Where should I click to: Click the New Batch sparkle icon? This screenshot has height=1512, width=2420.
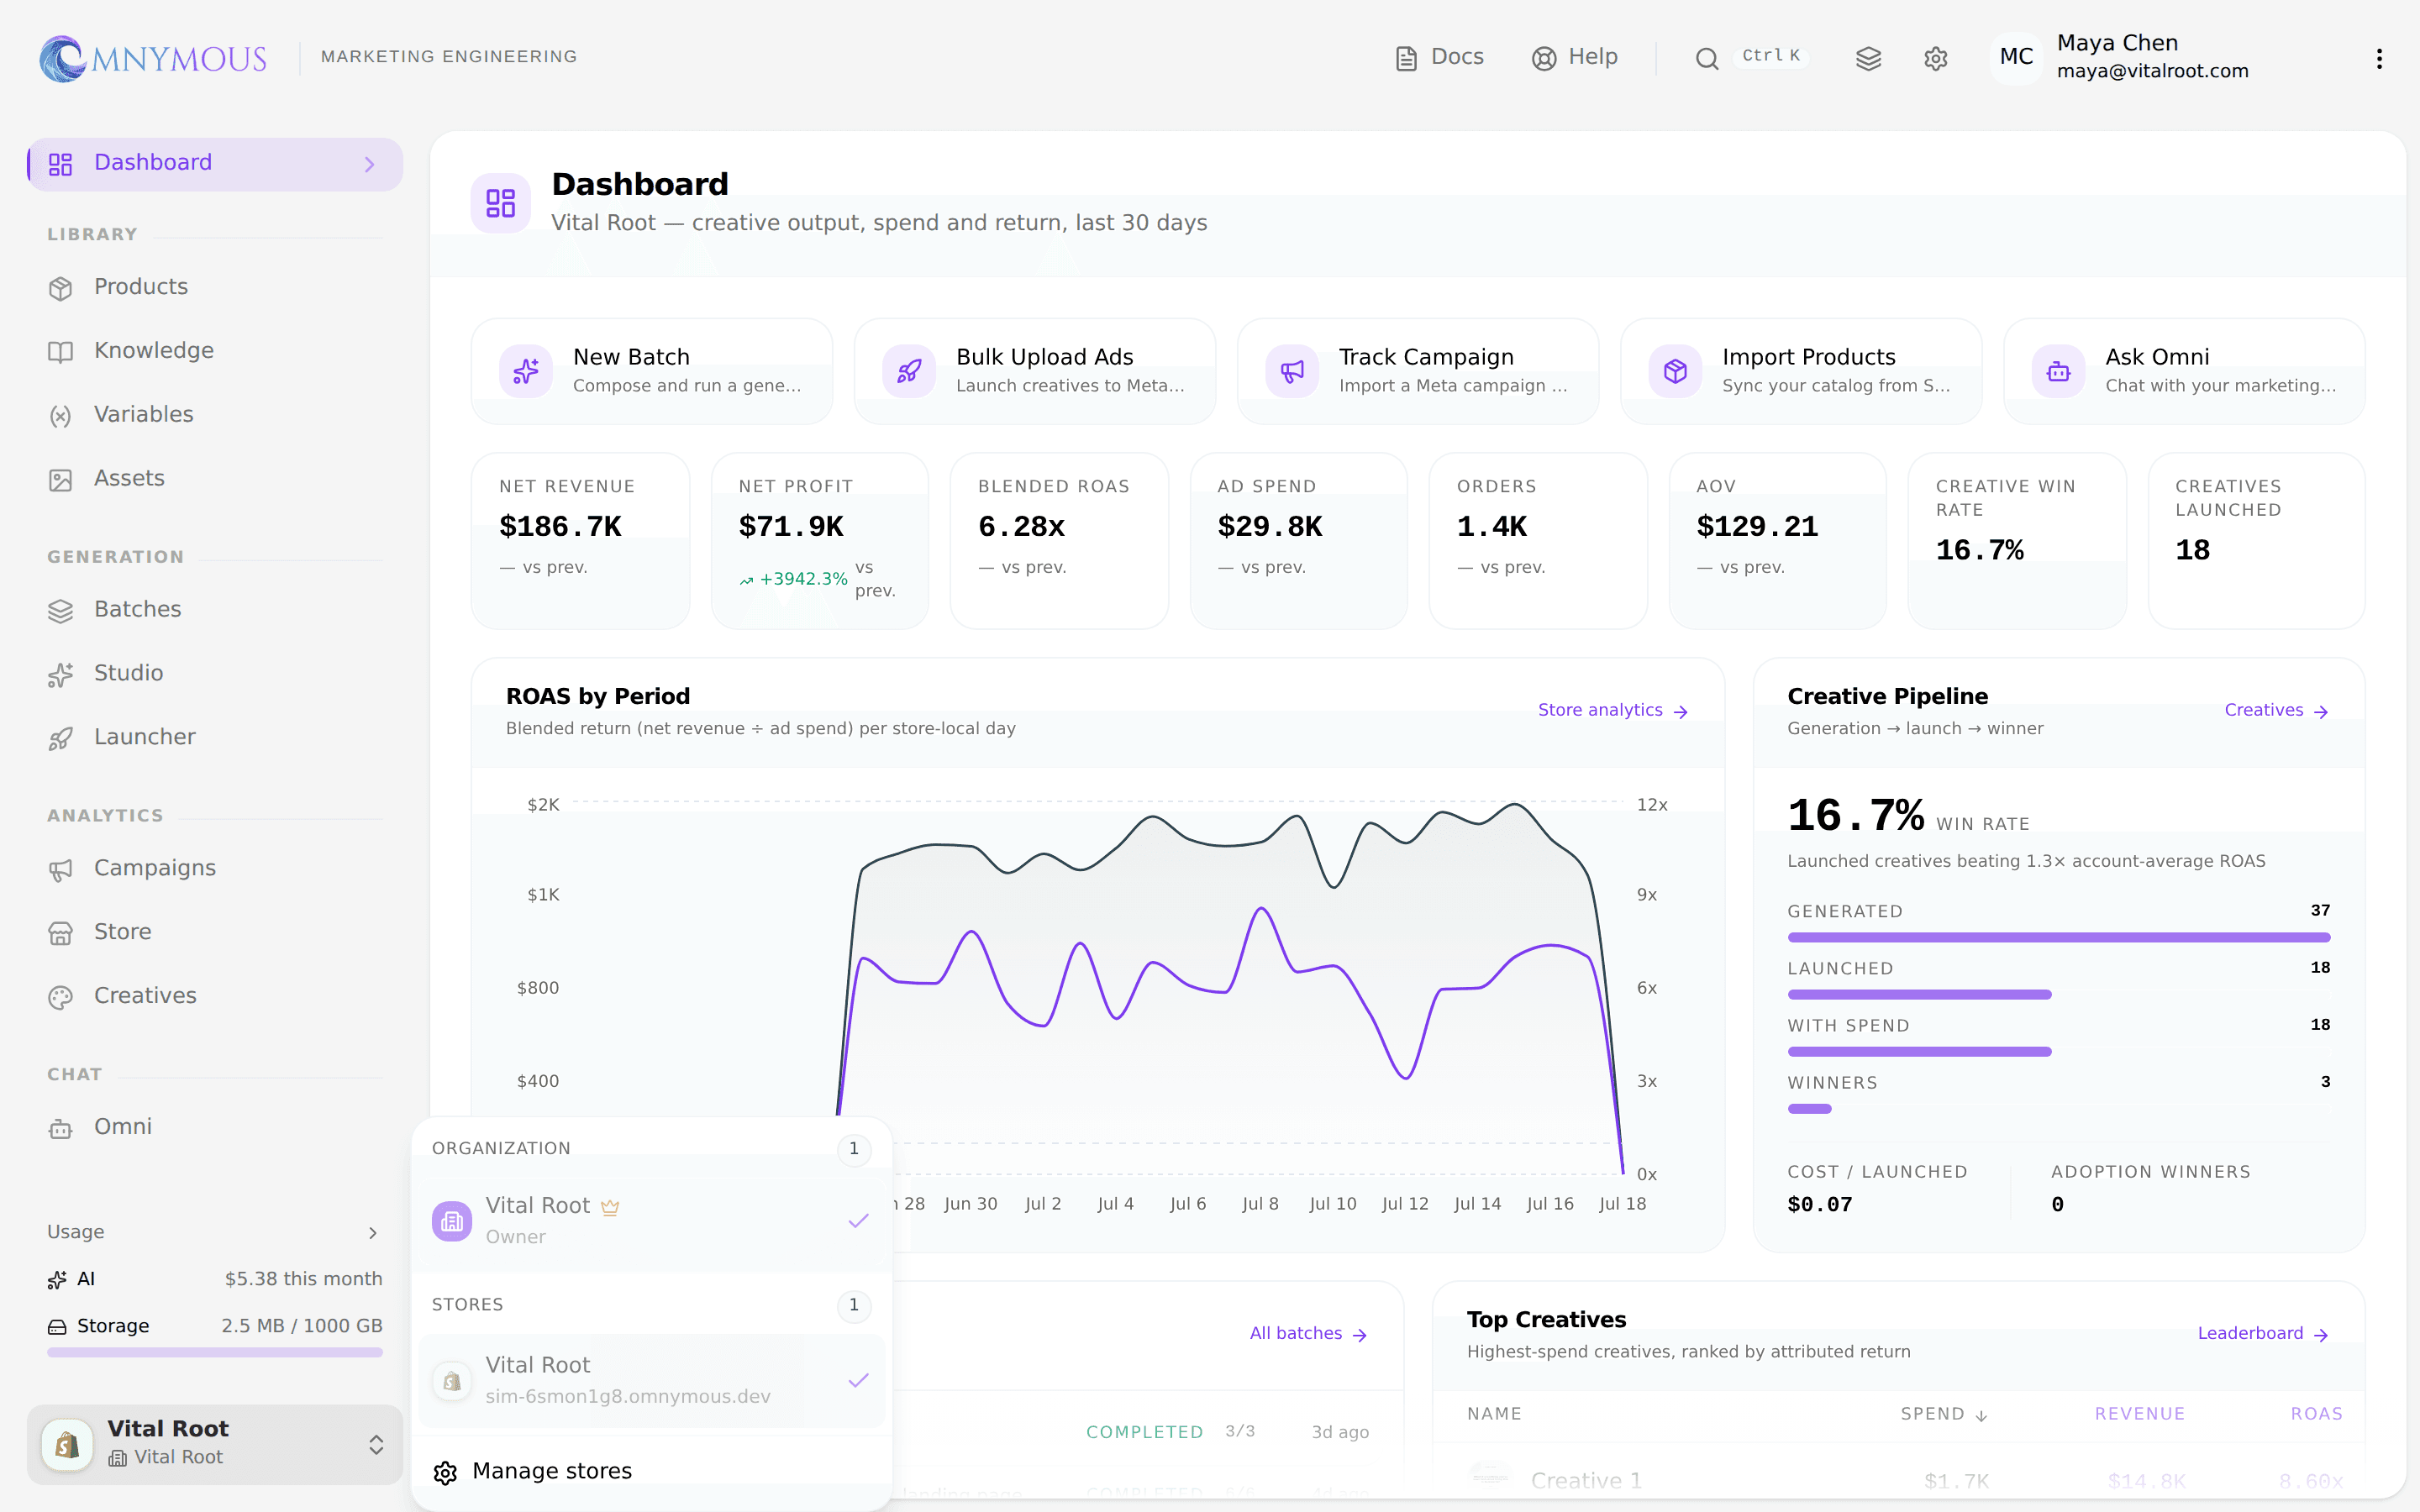(526, 371)
